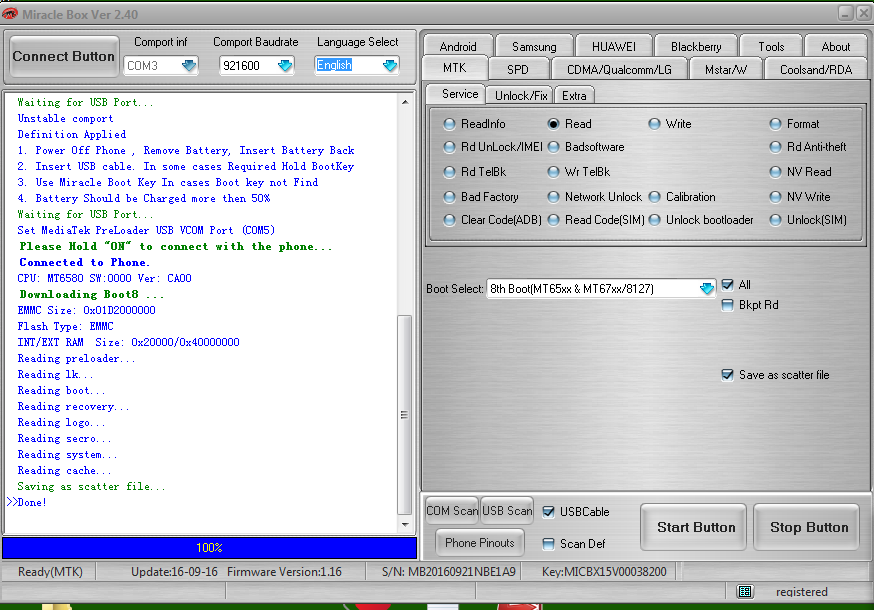Select the ReadInfo radio button

click(449, 124)
